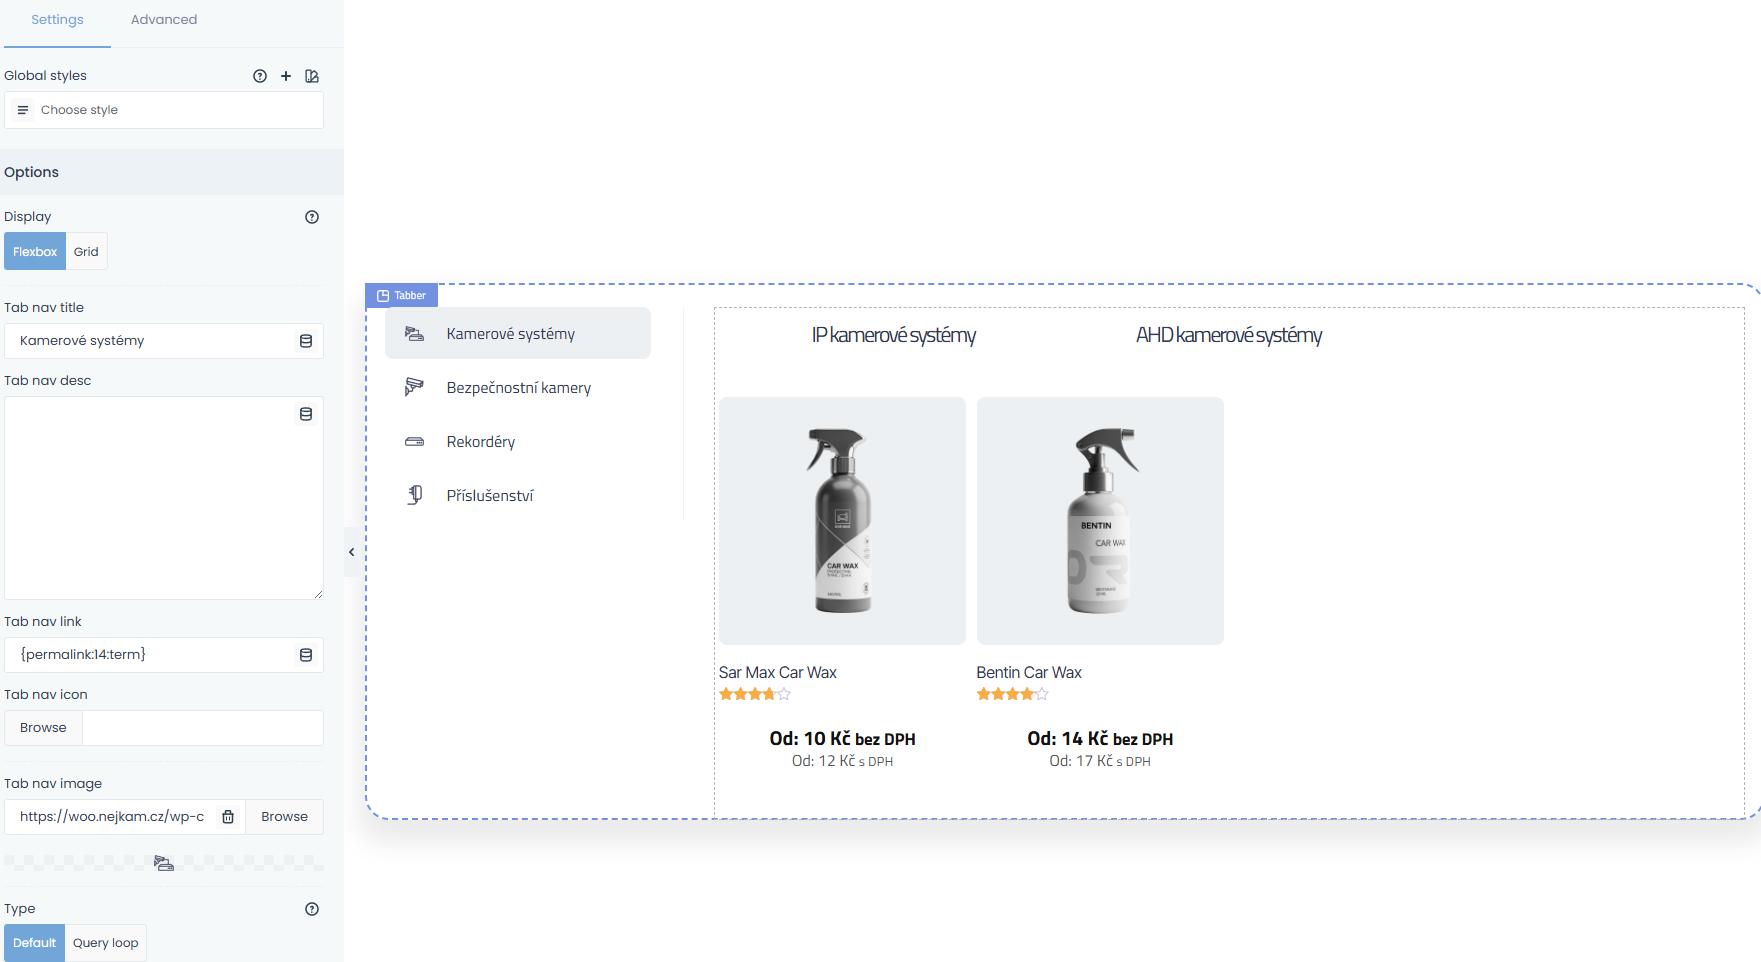Browse for a Tab nav icon

(x=43, y=728)
